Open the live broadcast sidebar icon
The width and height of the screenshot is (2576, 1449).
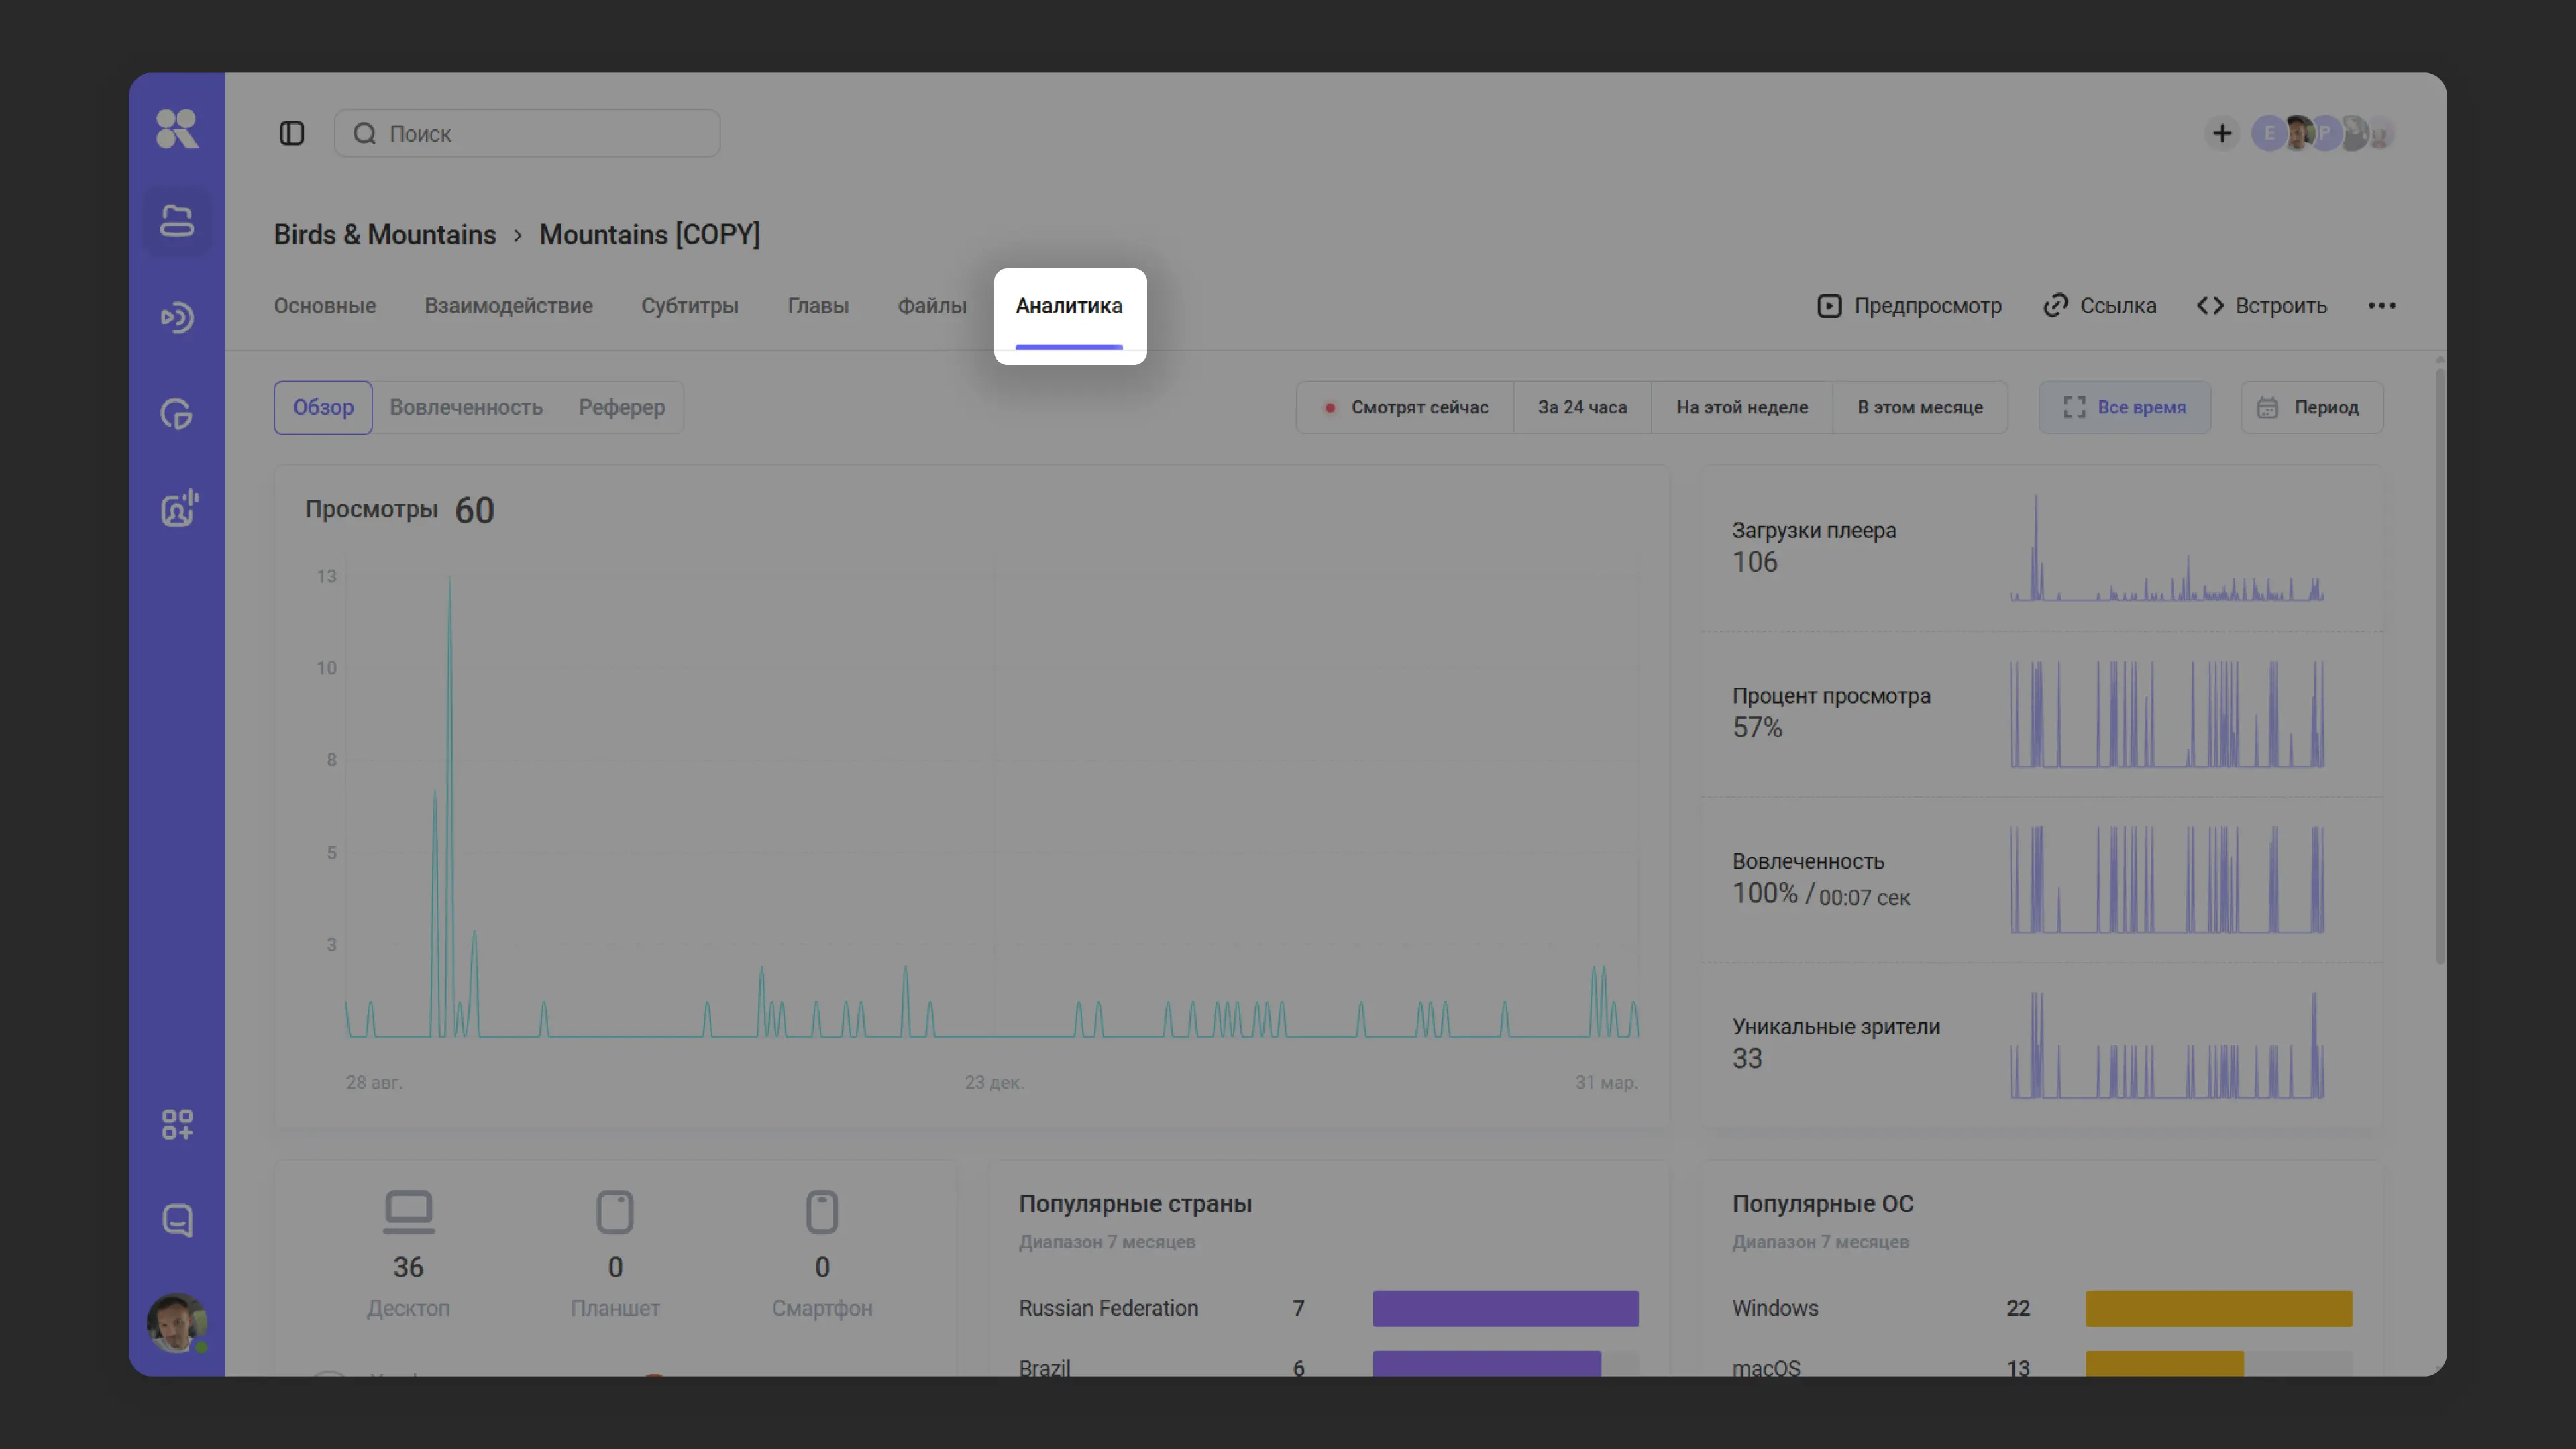pyautogui.click(x=177, y=318)
